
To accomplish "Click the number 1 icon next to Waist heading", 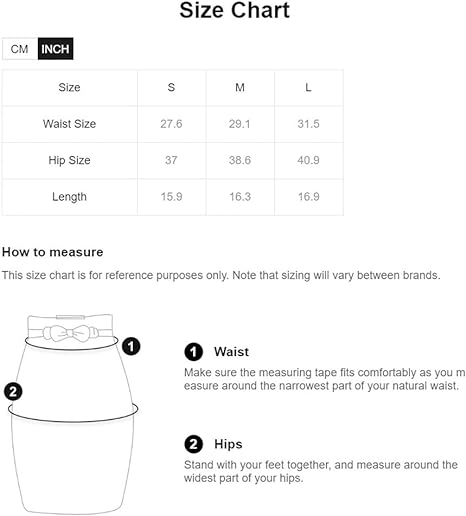I will [x=193, y=352].
